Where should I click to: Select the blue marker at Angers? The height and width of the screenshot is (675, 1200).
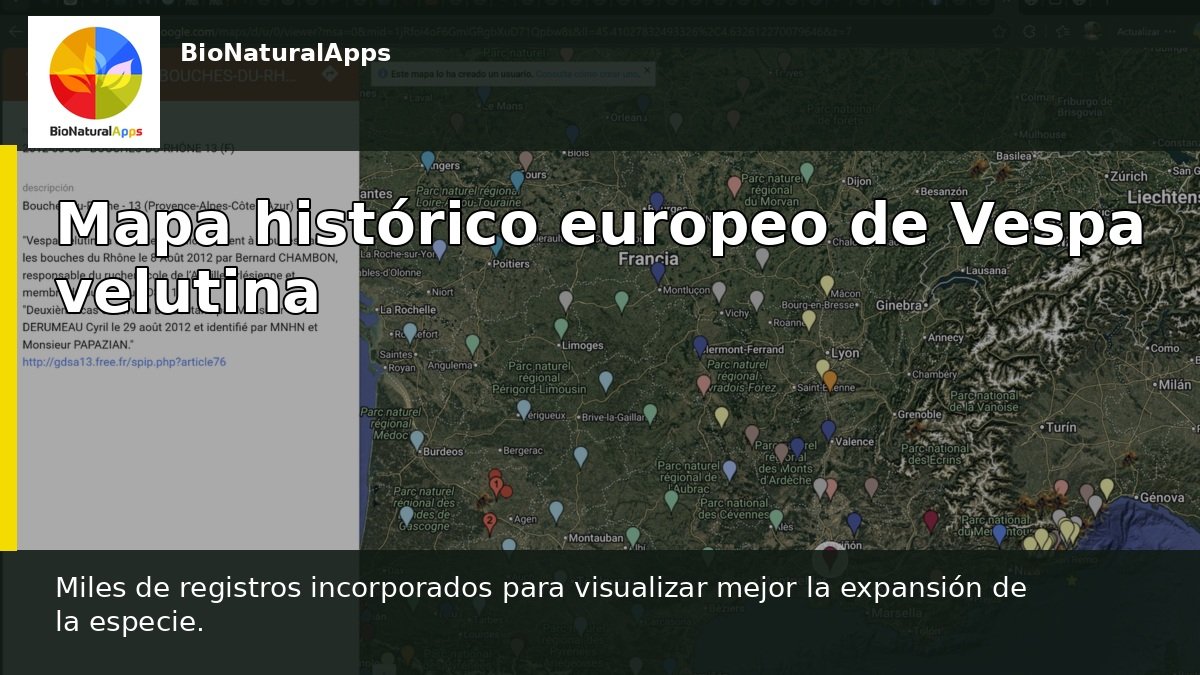pyautogui.click(x=428, y=160)
